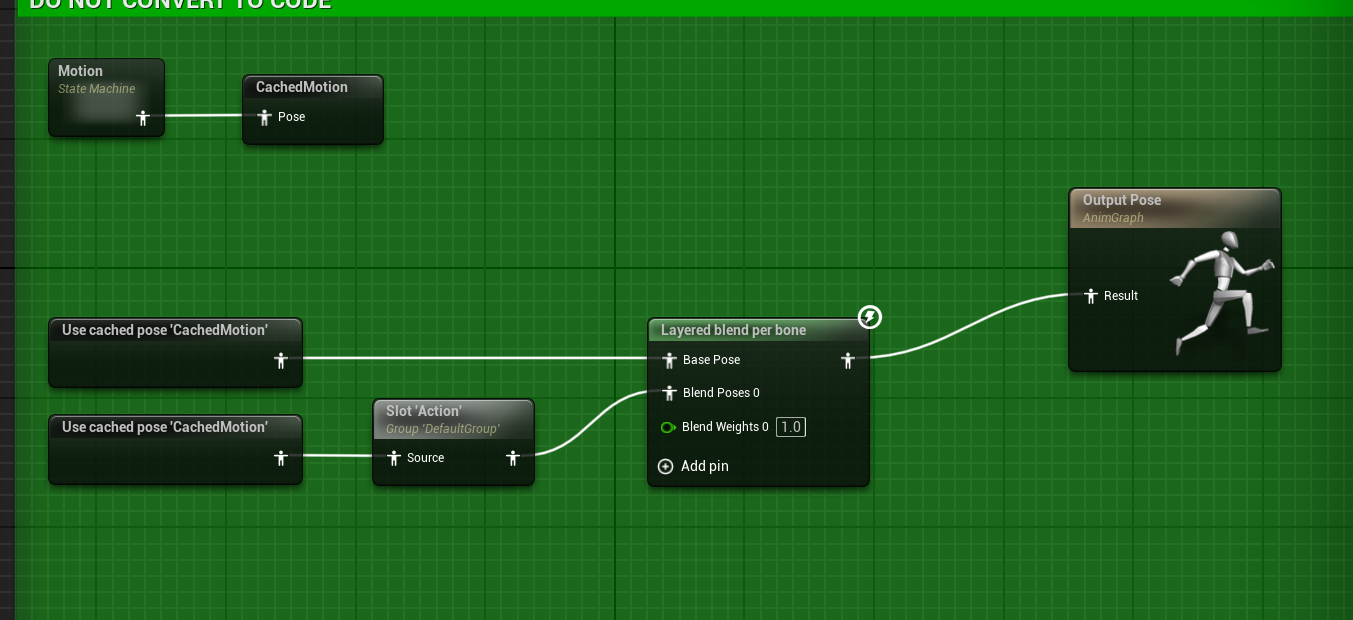Click the running figure image on Output Pose
1353x620 pixels.
(1220, 292)
